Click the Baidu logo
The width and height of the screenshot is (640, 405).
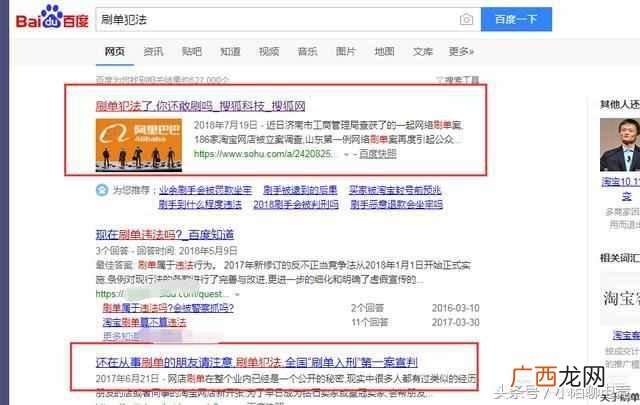click(x=52, y=17)
